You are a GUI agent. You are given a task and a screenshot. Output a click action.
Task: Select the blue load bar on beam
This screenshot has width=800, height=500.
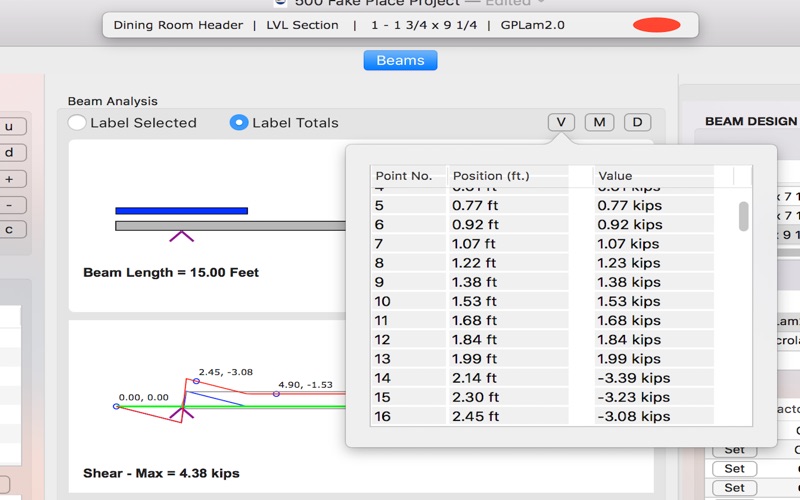point(182,211)
